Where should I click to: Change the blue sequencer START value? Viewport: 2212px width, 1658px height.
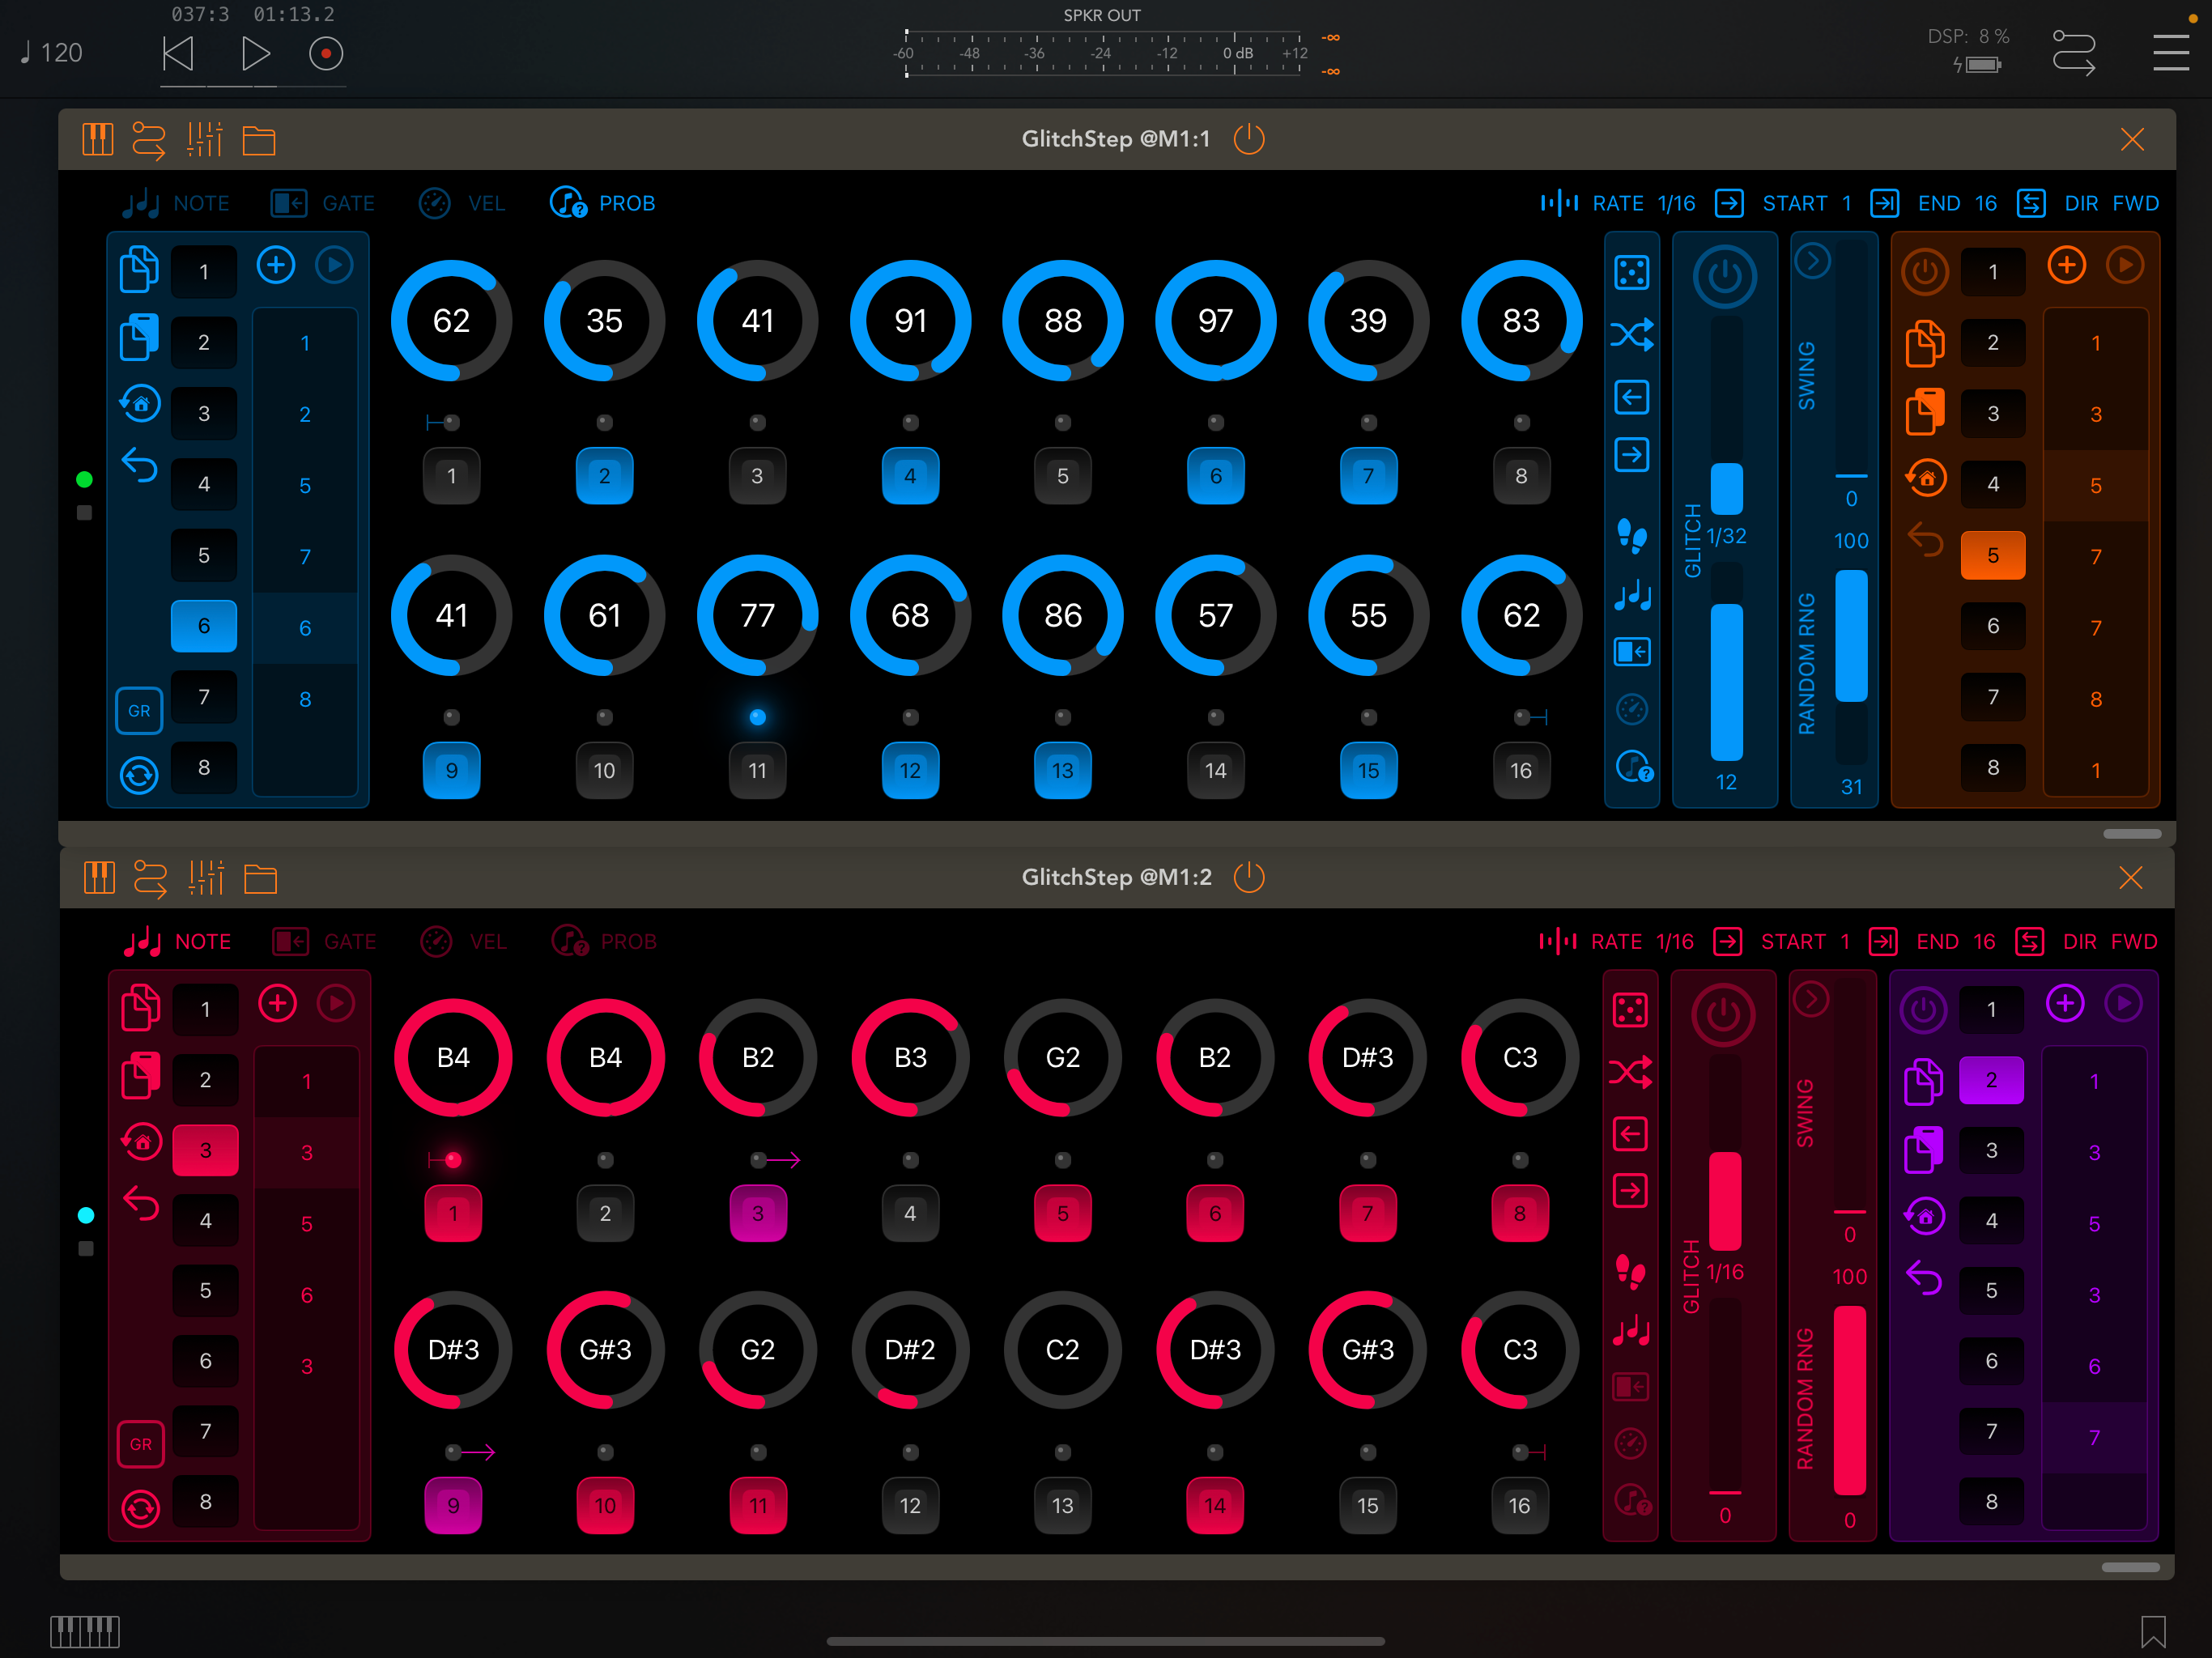click(x=1783, y=204)
